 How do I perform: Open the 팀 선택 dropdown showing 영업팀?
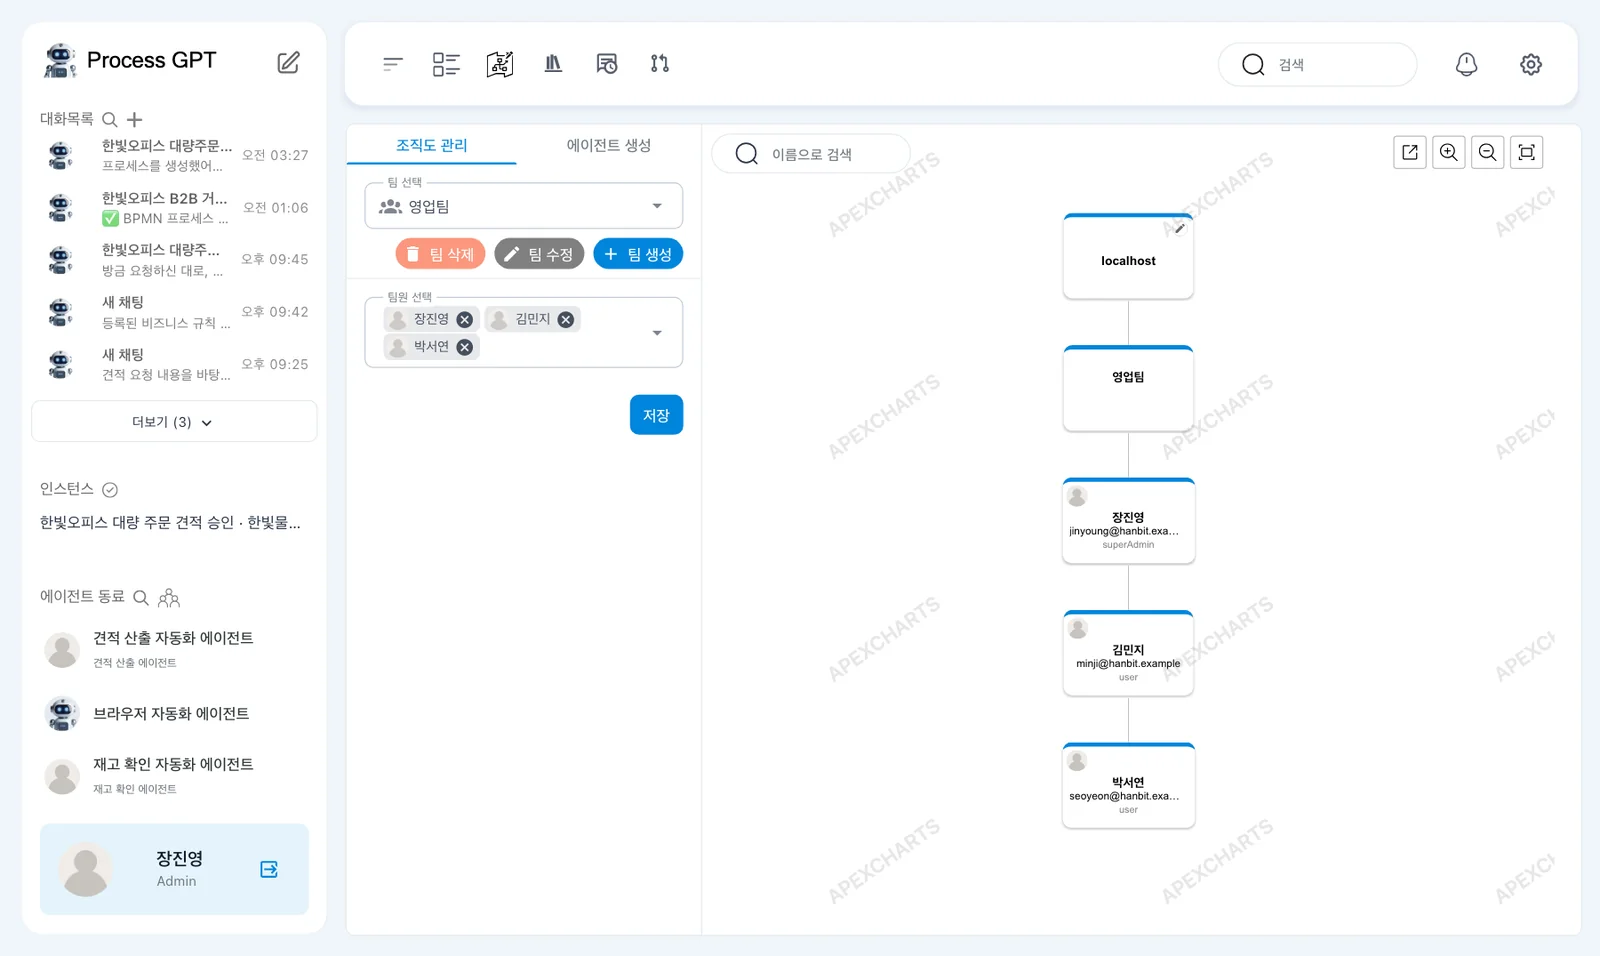[x=524, y=206]
